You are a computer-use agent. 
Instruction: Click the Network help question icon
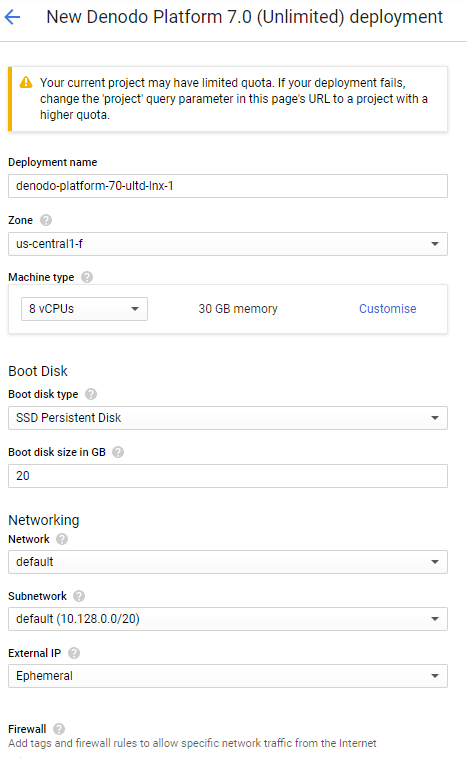click(x=62, y=539)
